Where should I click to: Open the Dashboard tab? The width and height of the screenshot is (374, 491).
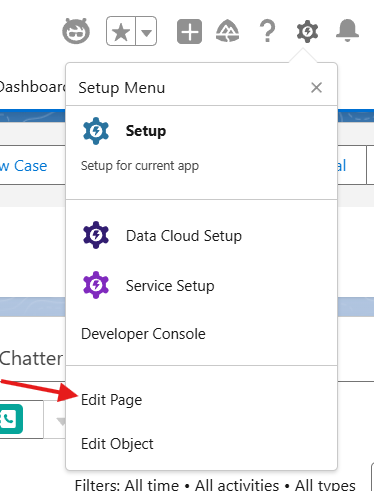[32, 87]
